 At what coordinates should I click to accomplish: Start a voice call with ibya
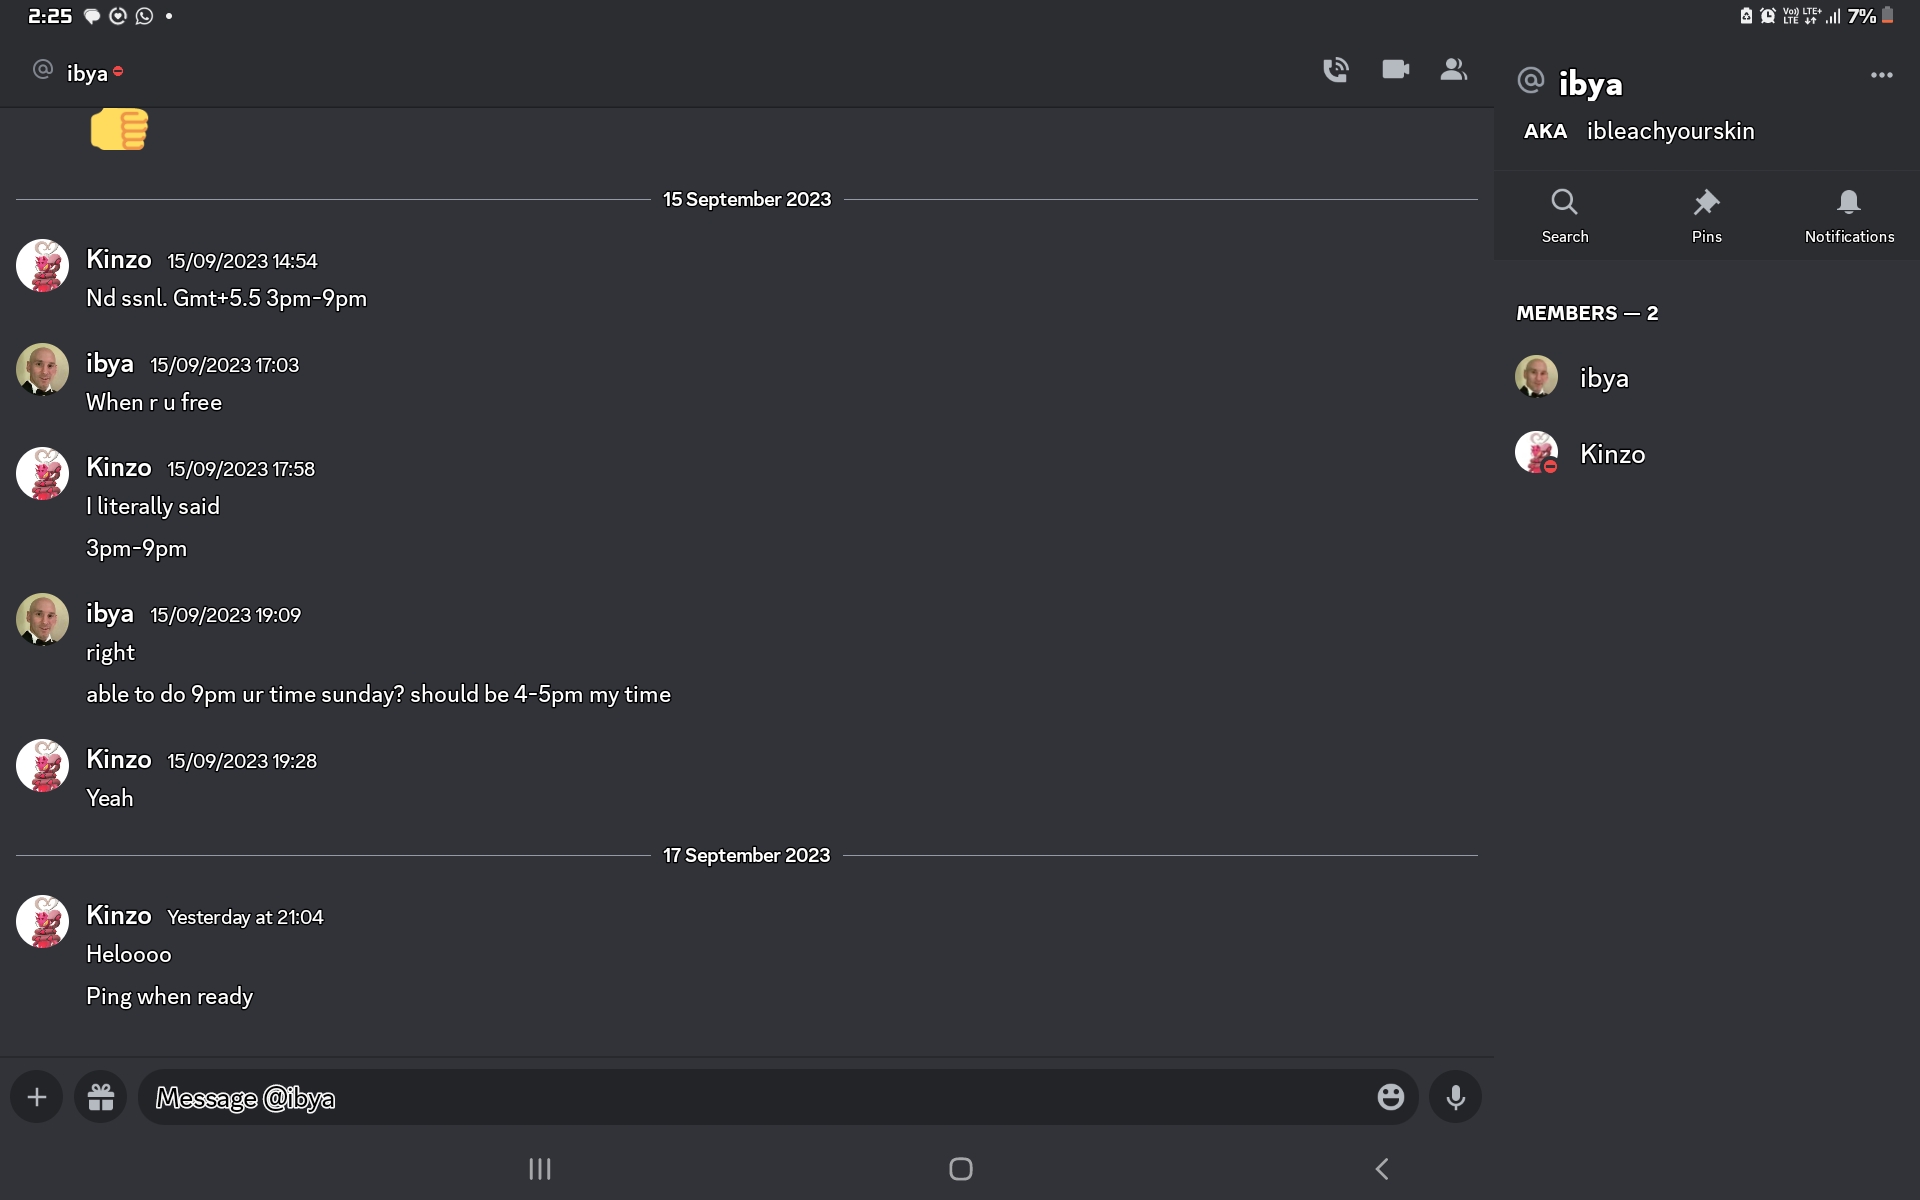(x=1335, y=70)
